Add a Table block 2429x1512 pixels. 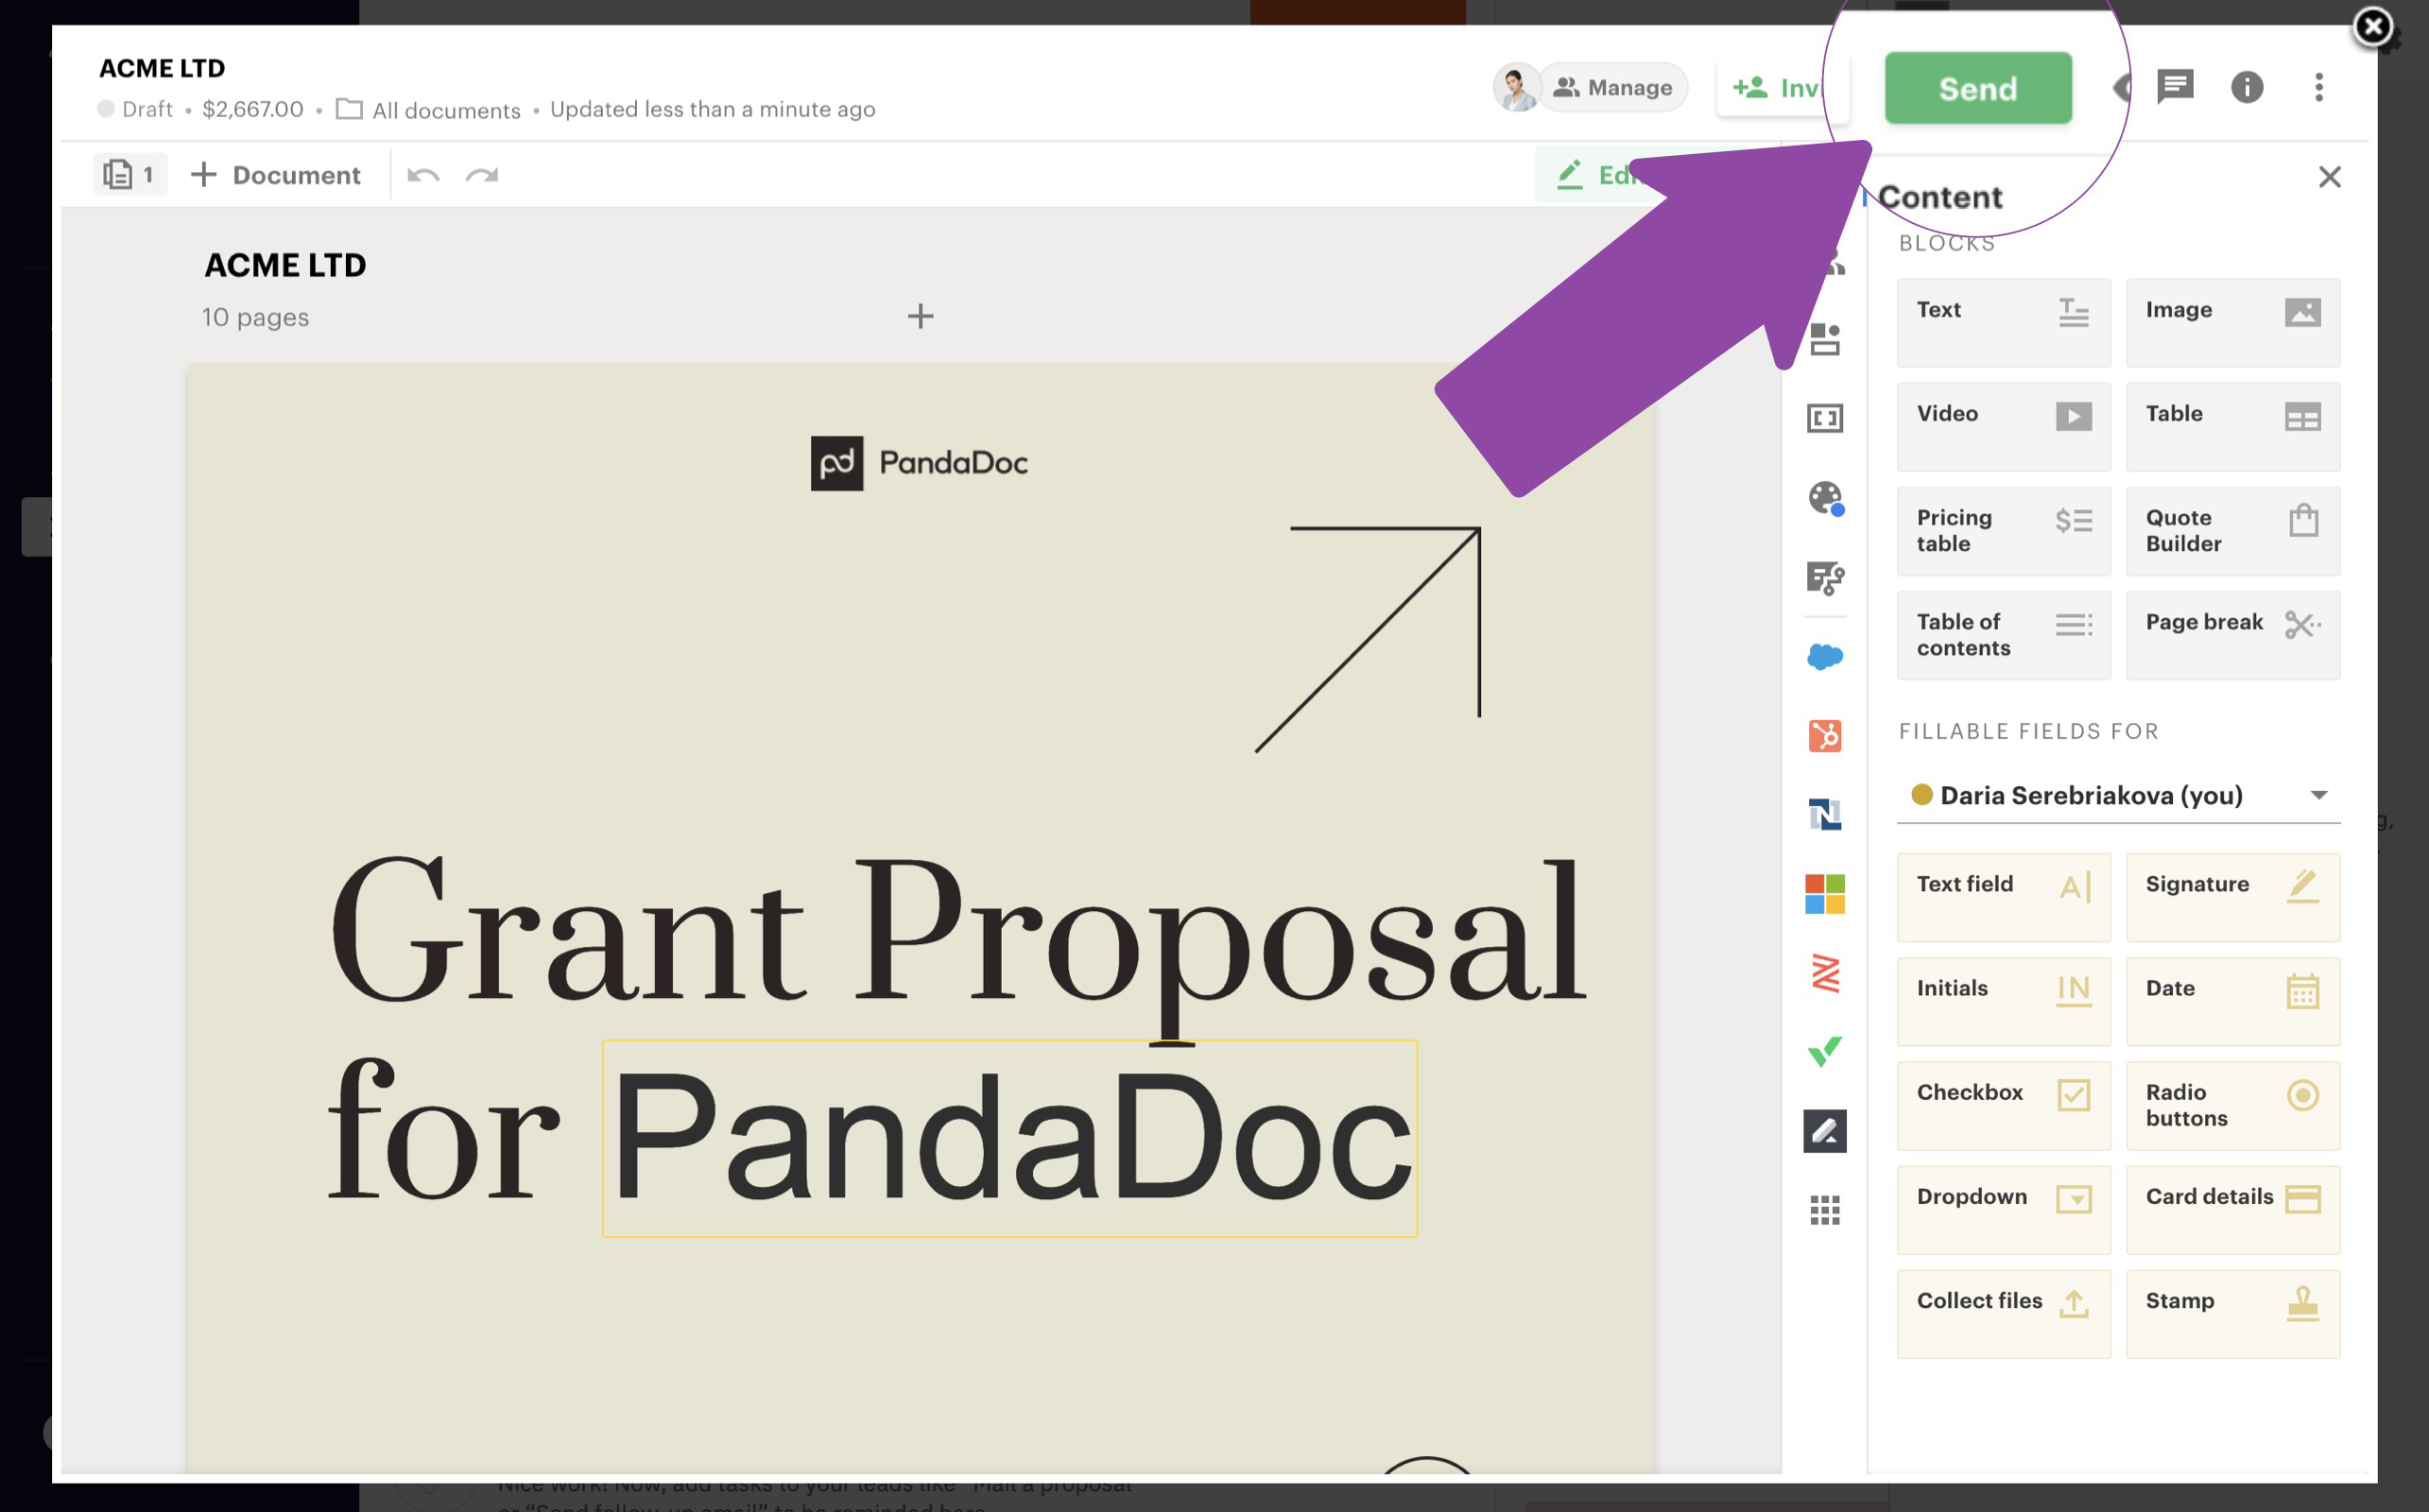tap(2232, 427)
